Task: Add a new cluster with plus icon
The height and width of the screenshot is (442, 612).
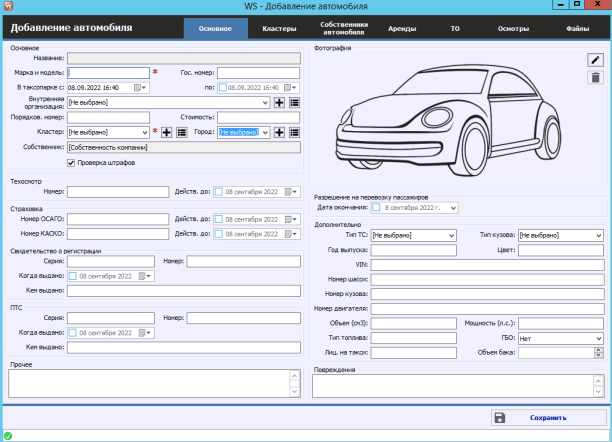Action: click(167, 132)
